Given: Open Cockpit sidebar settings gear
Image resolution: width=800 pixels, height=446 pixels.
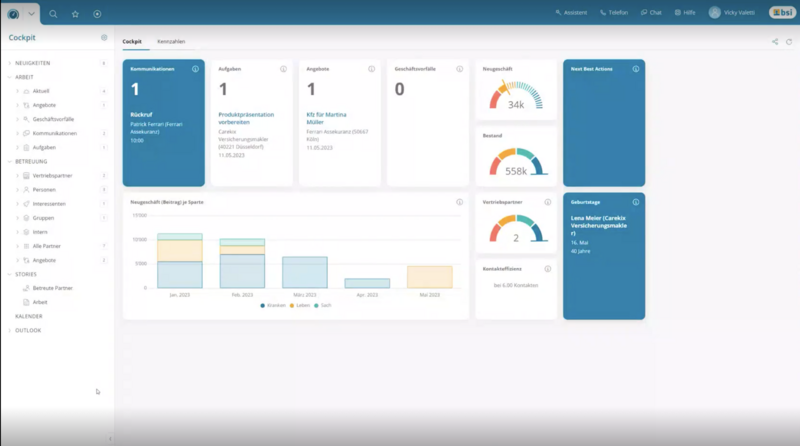Looking at the screenshot, I should pyautogui.click(x=104, y=38).
